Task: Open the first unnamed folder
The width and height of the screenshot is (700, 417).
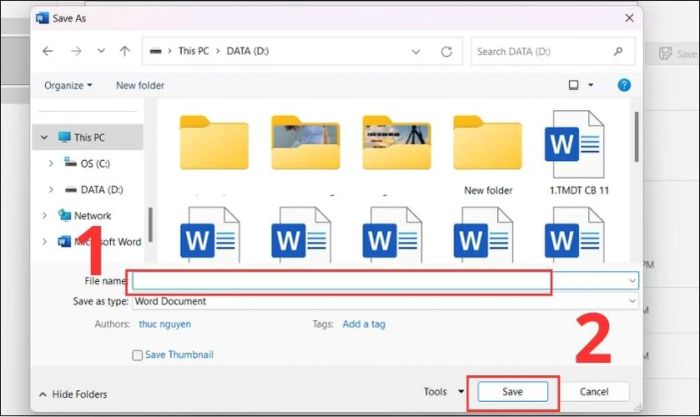Action: [x=214, y=143]
